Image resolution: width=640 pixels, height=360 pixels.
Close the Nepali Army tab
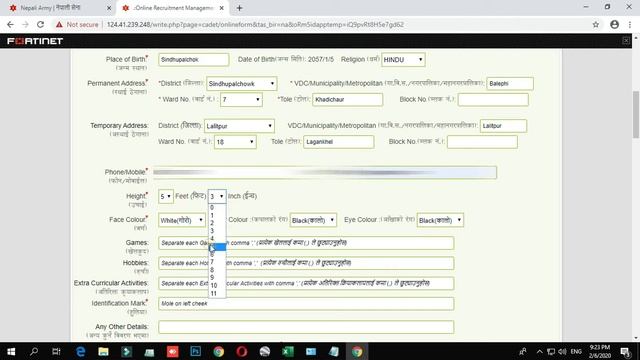point(109,8)
